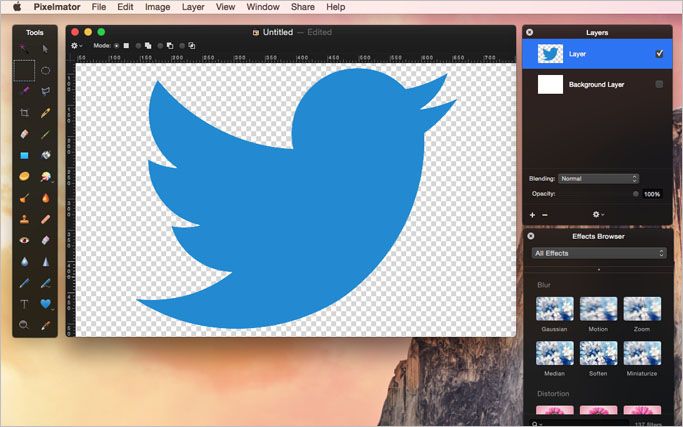Screen dimensions: 683x427
Task: Select the Paint Bucket tool
Action: 45,155
